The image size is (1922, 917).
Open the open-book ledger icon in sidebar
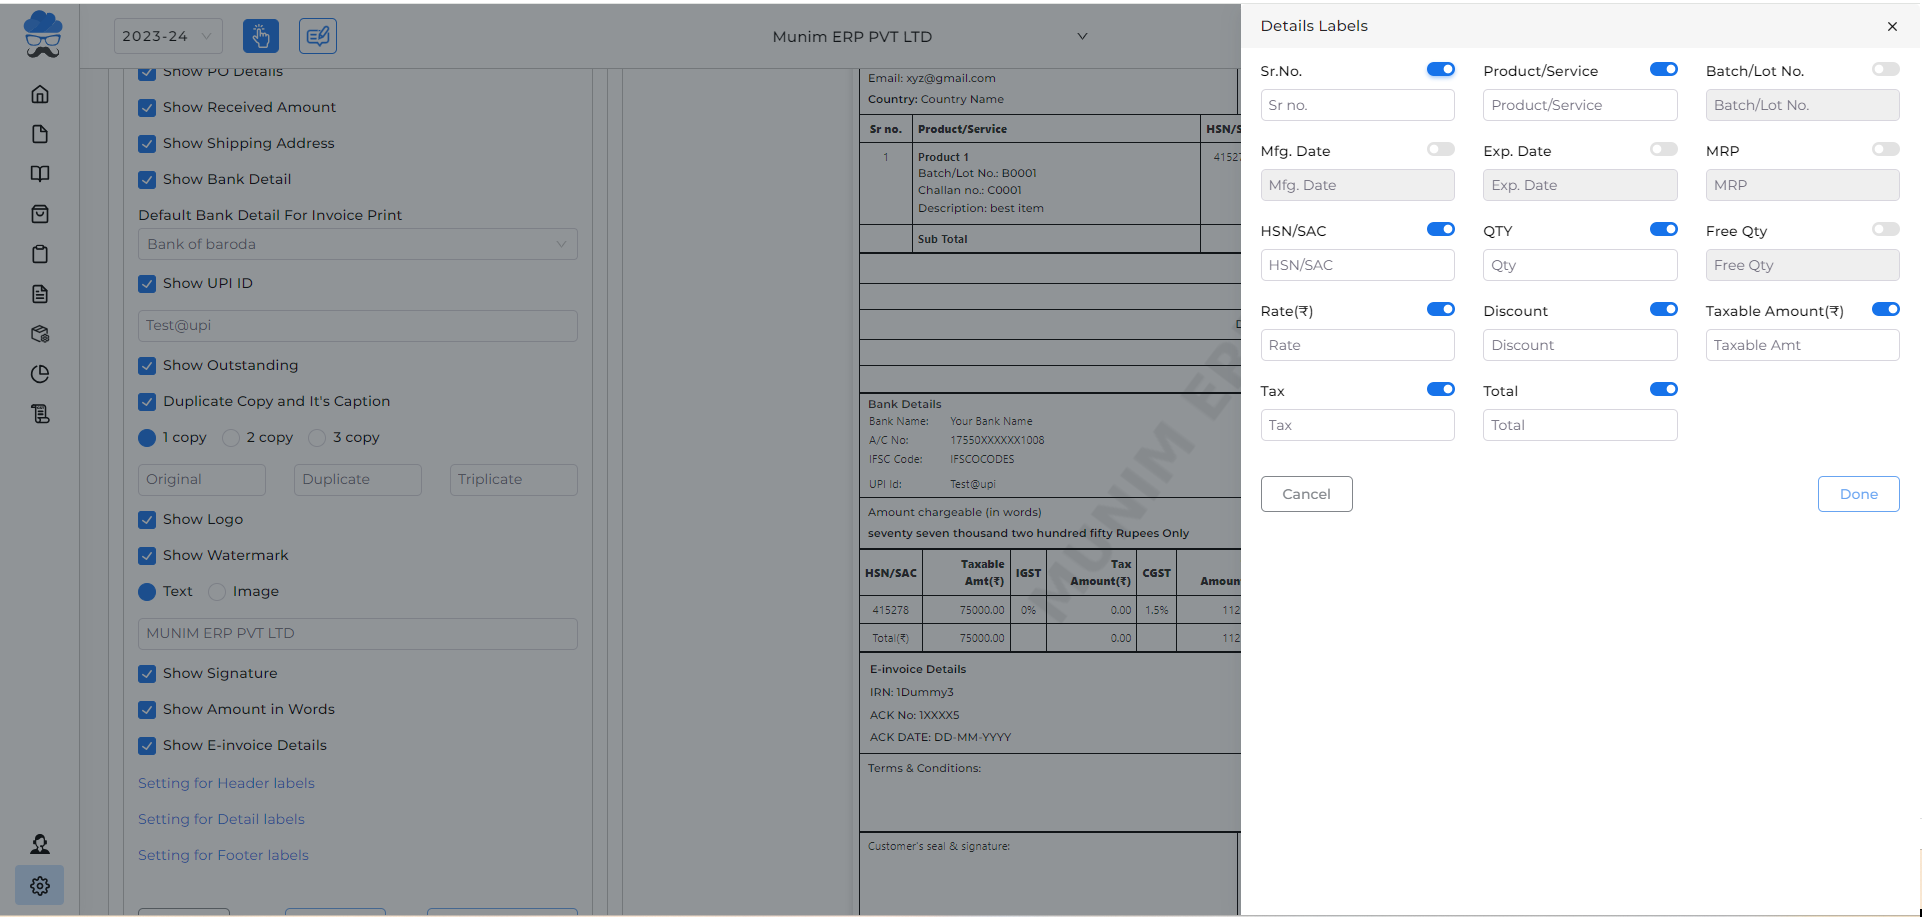click(40, 174)
